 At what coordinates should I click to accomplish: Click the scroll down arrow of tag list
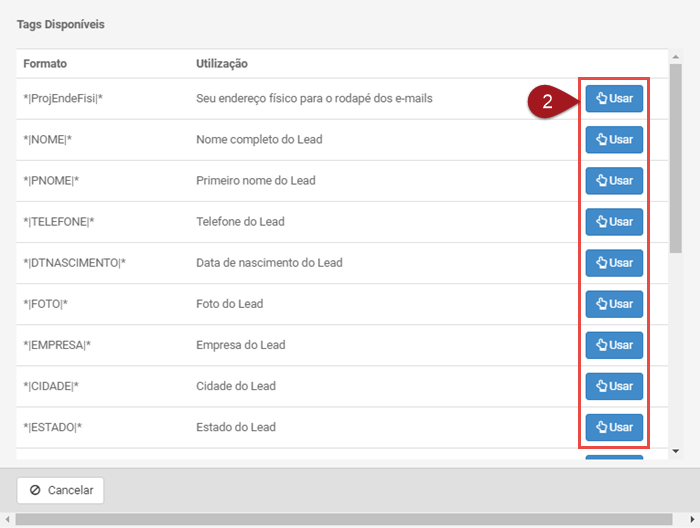(676, 451)
